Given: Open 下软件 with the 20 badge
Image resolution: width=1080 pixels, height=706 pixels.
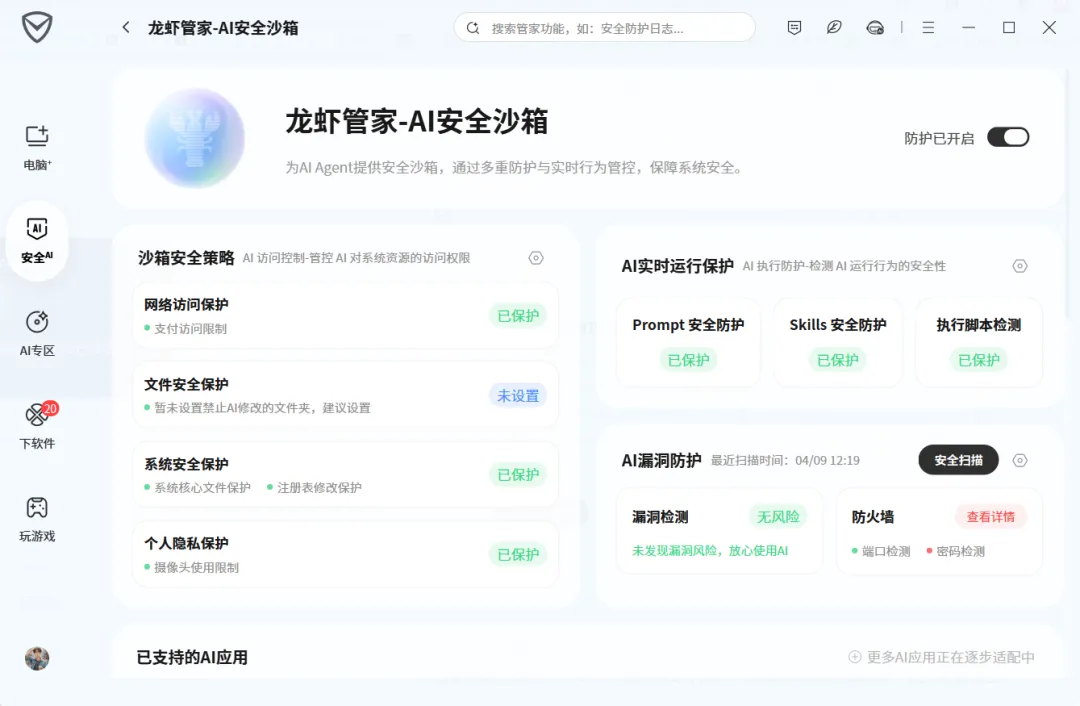Looking at the screenshot, I should click(x=37, y=426).
